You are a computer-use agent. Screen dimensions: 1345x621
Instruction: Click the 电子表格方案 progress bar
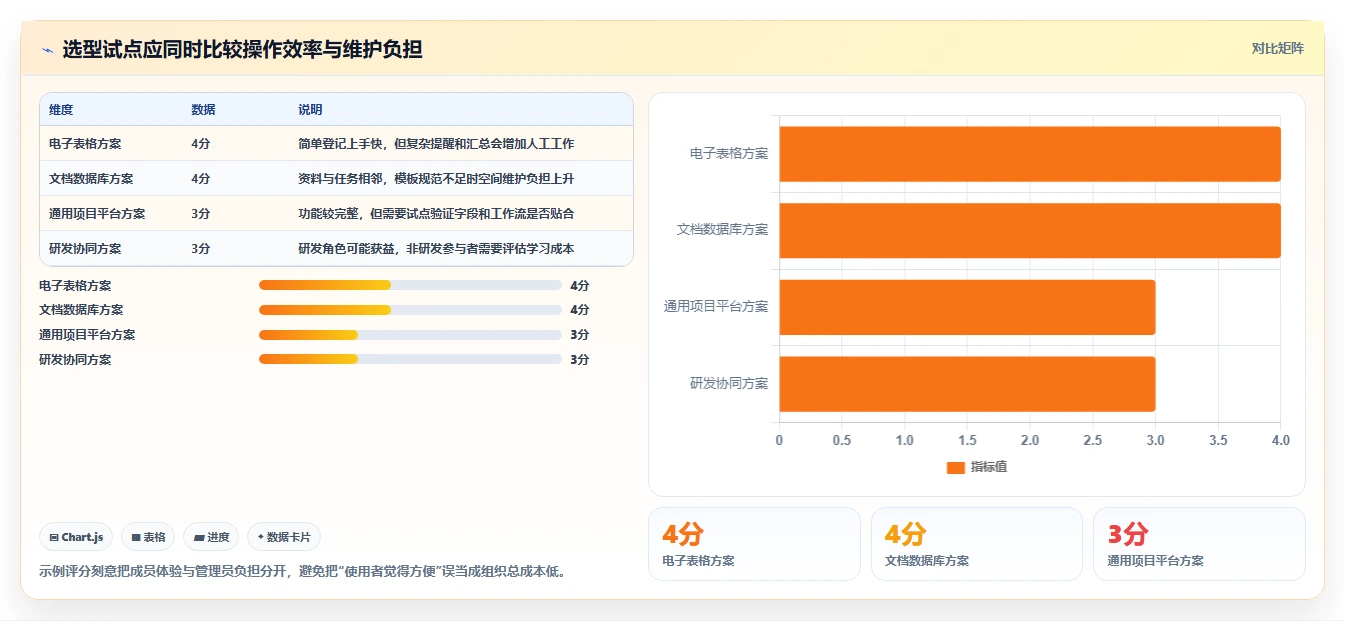tap(410, 285)
